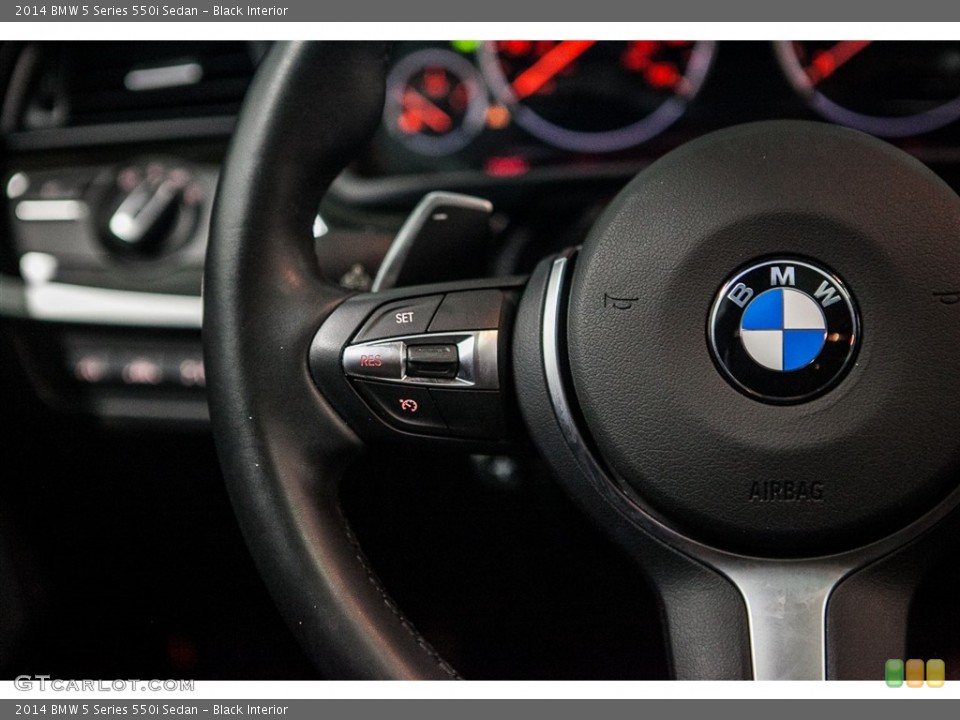Click the BMW roundel emblem
The image size is (960, 720).
(784, 329)
